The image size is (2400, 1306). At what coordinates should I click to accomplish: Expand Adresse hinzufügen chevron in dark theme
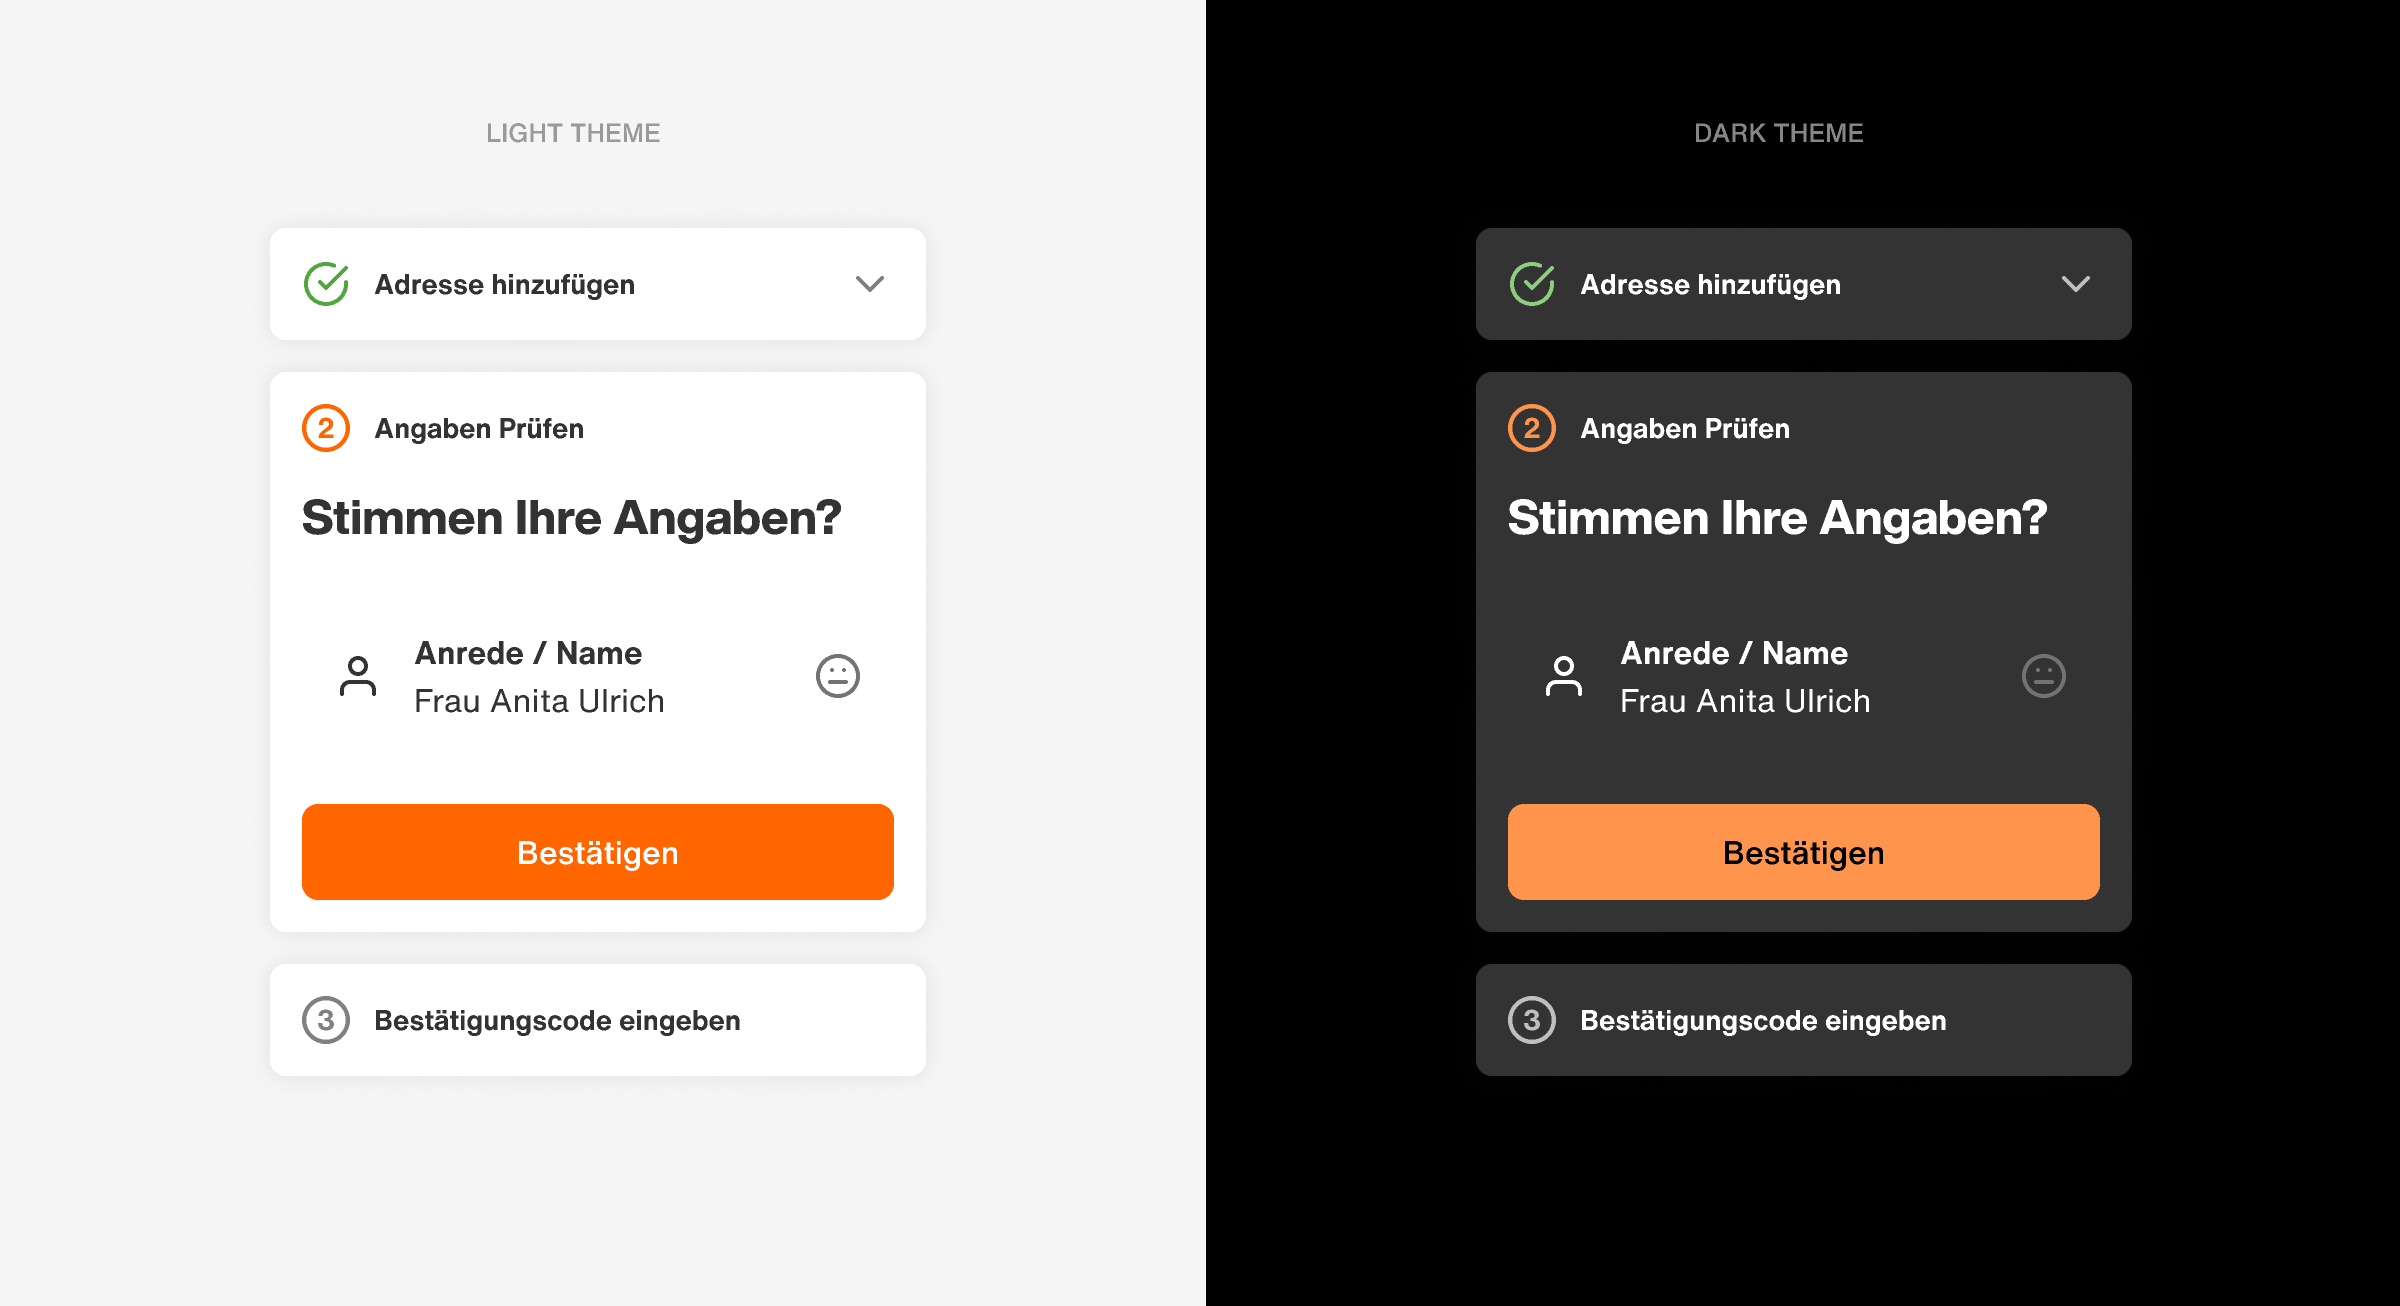[2076, 284]
